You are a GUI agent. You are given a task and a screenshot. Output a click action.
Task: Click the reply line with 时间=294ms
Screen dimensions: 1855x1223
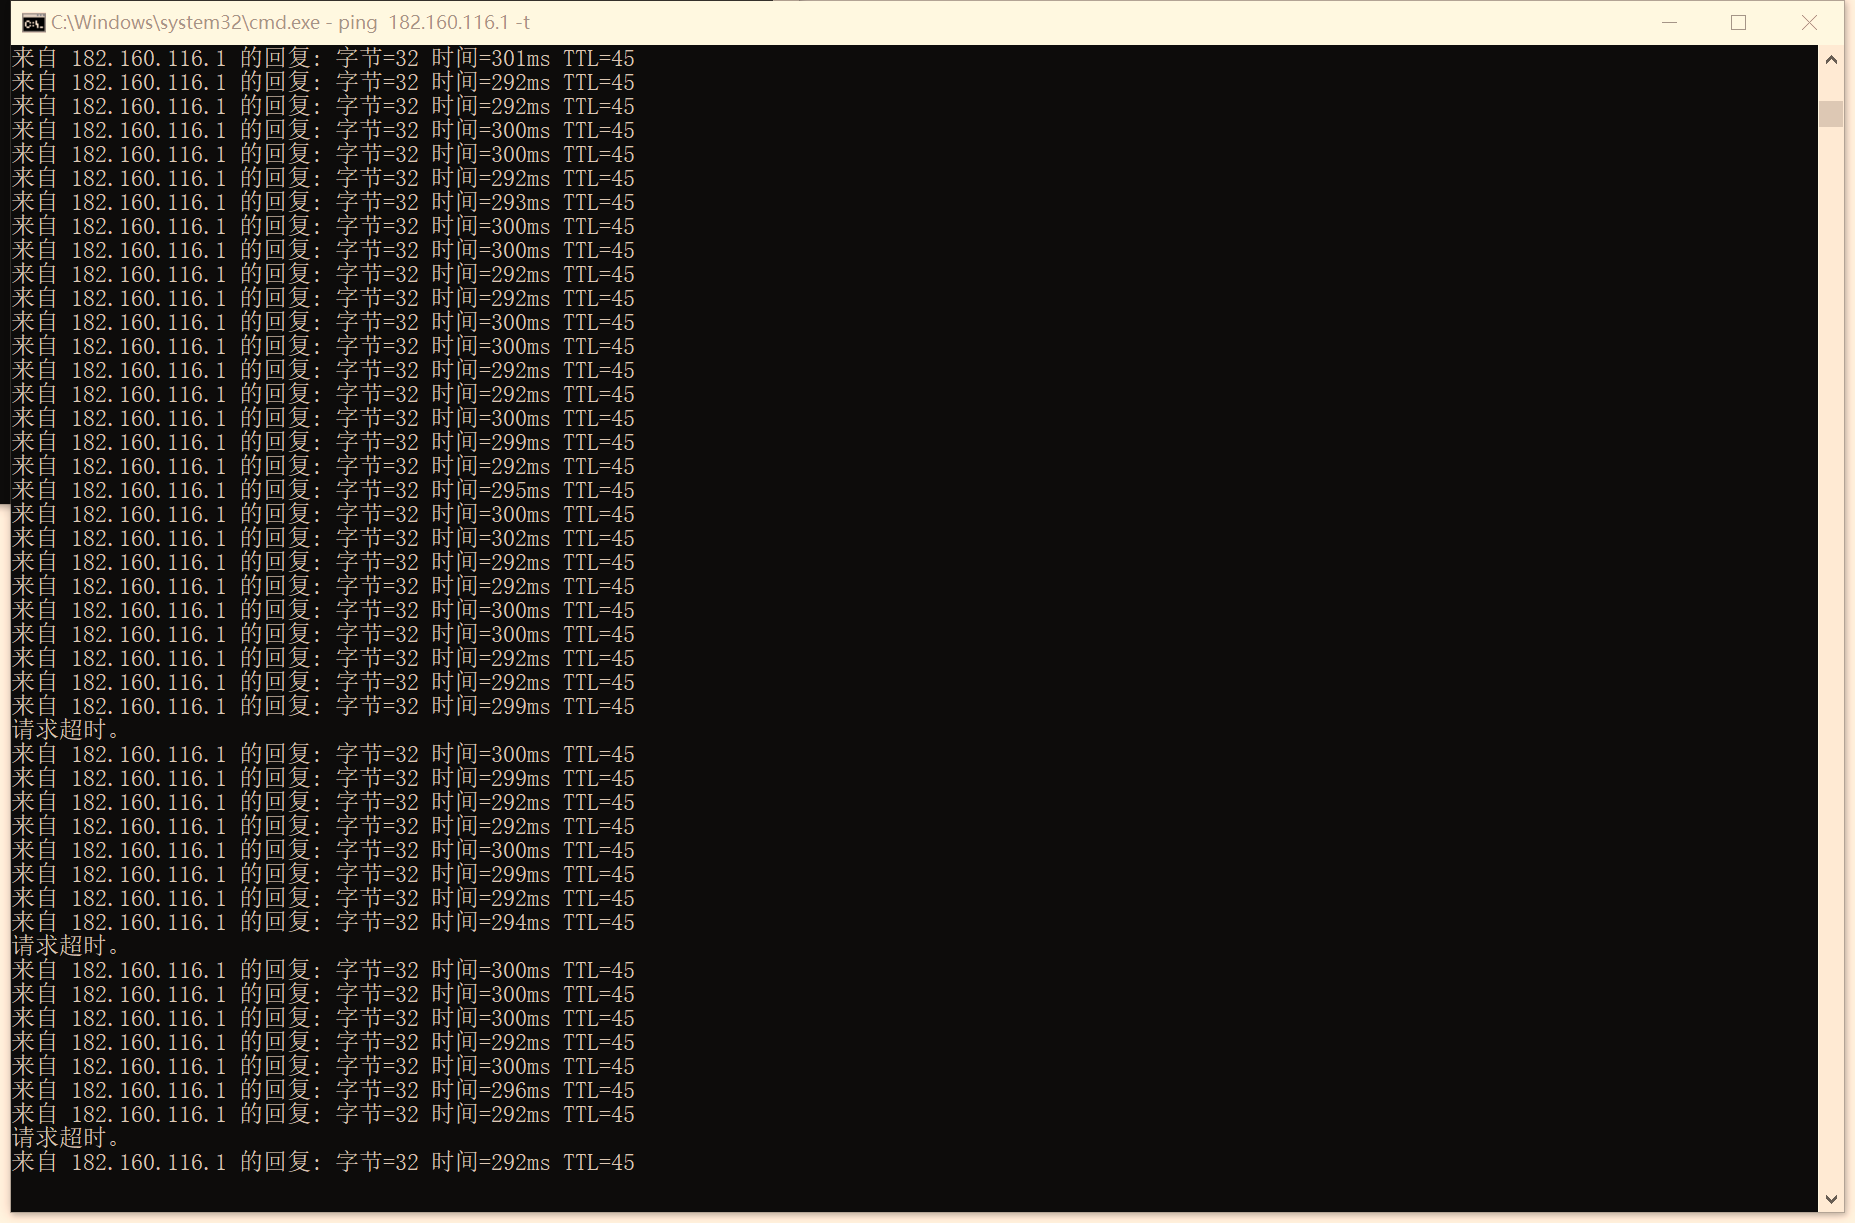[x=323, y=922]
